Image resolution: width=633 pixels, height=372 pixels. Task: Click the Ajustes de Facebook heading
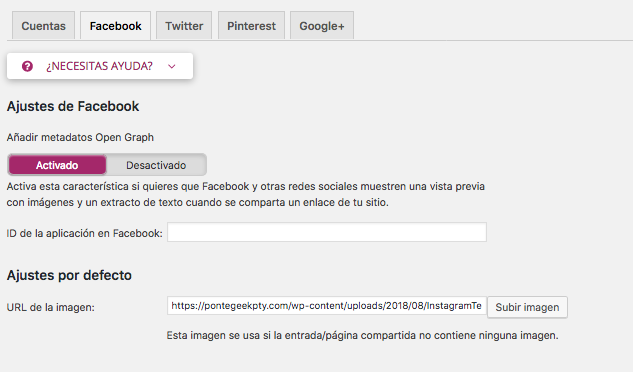(73, 106)
